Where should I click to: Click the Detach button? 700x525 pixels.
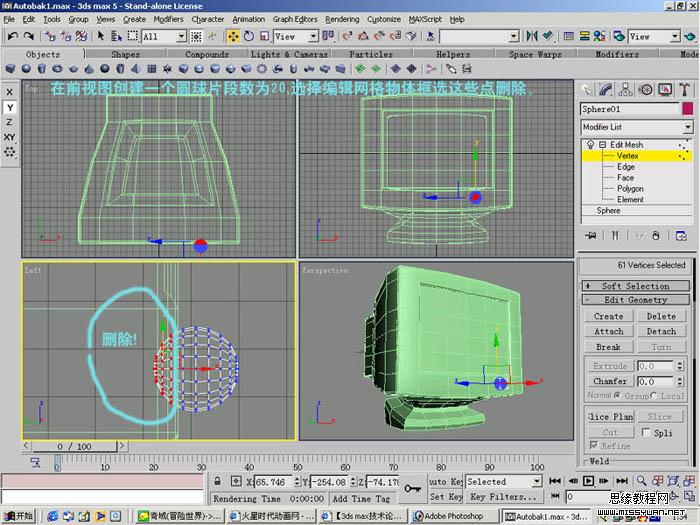coord(661,331)
